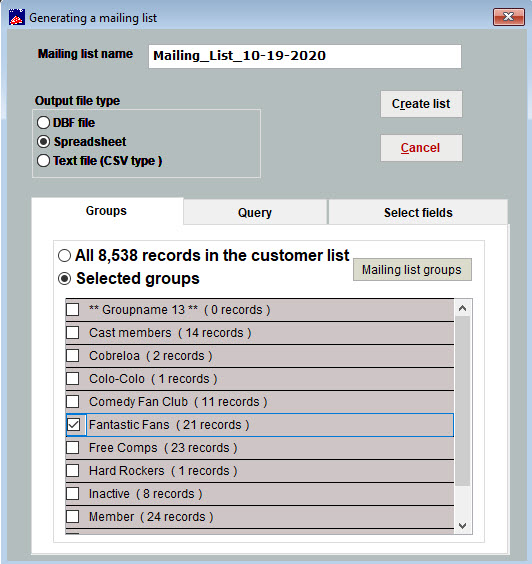Click scroll down arrow of groups list

click(x=463, y=526)
